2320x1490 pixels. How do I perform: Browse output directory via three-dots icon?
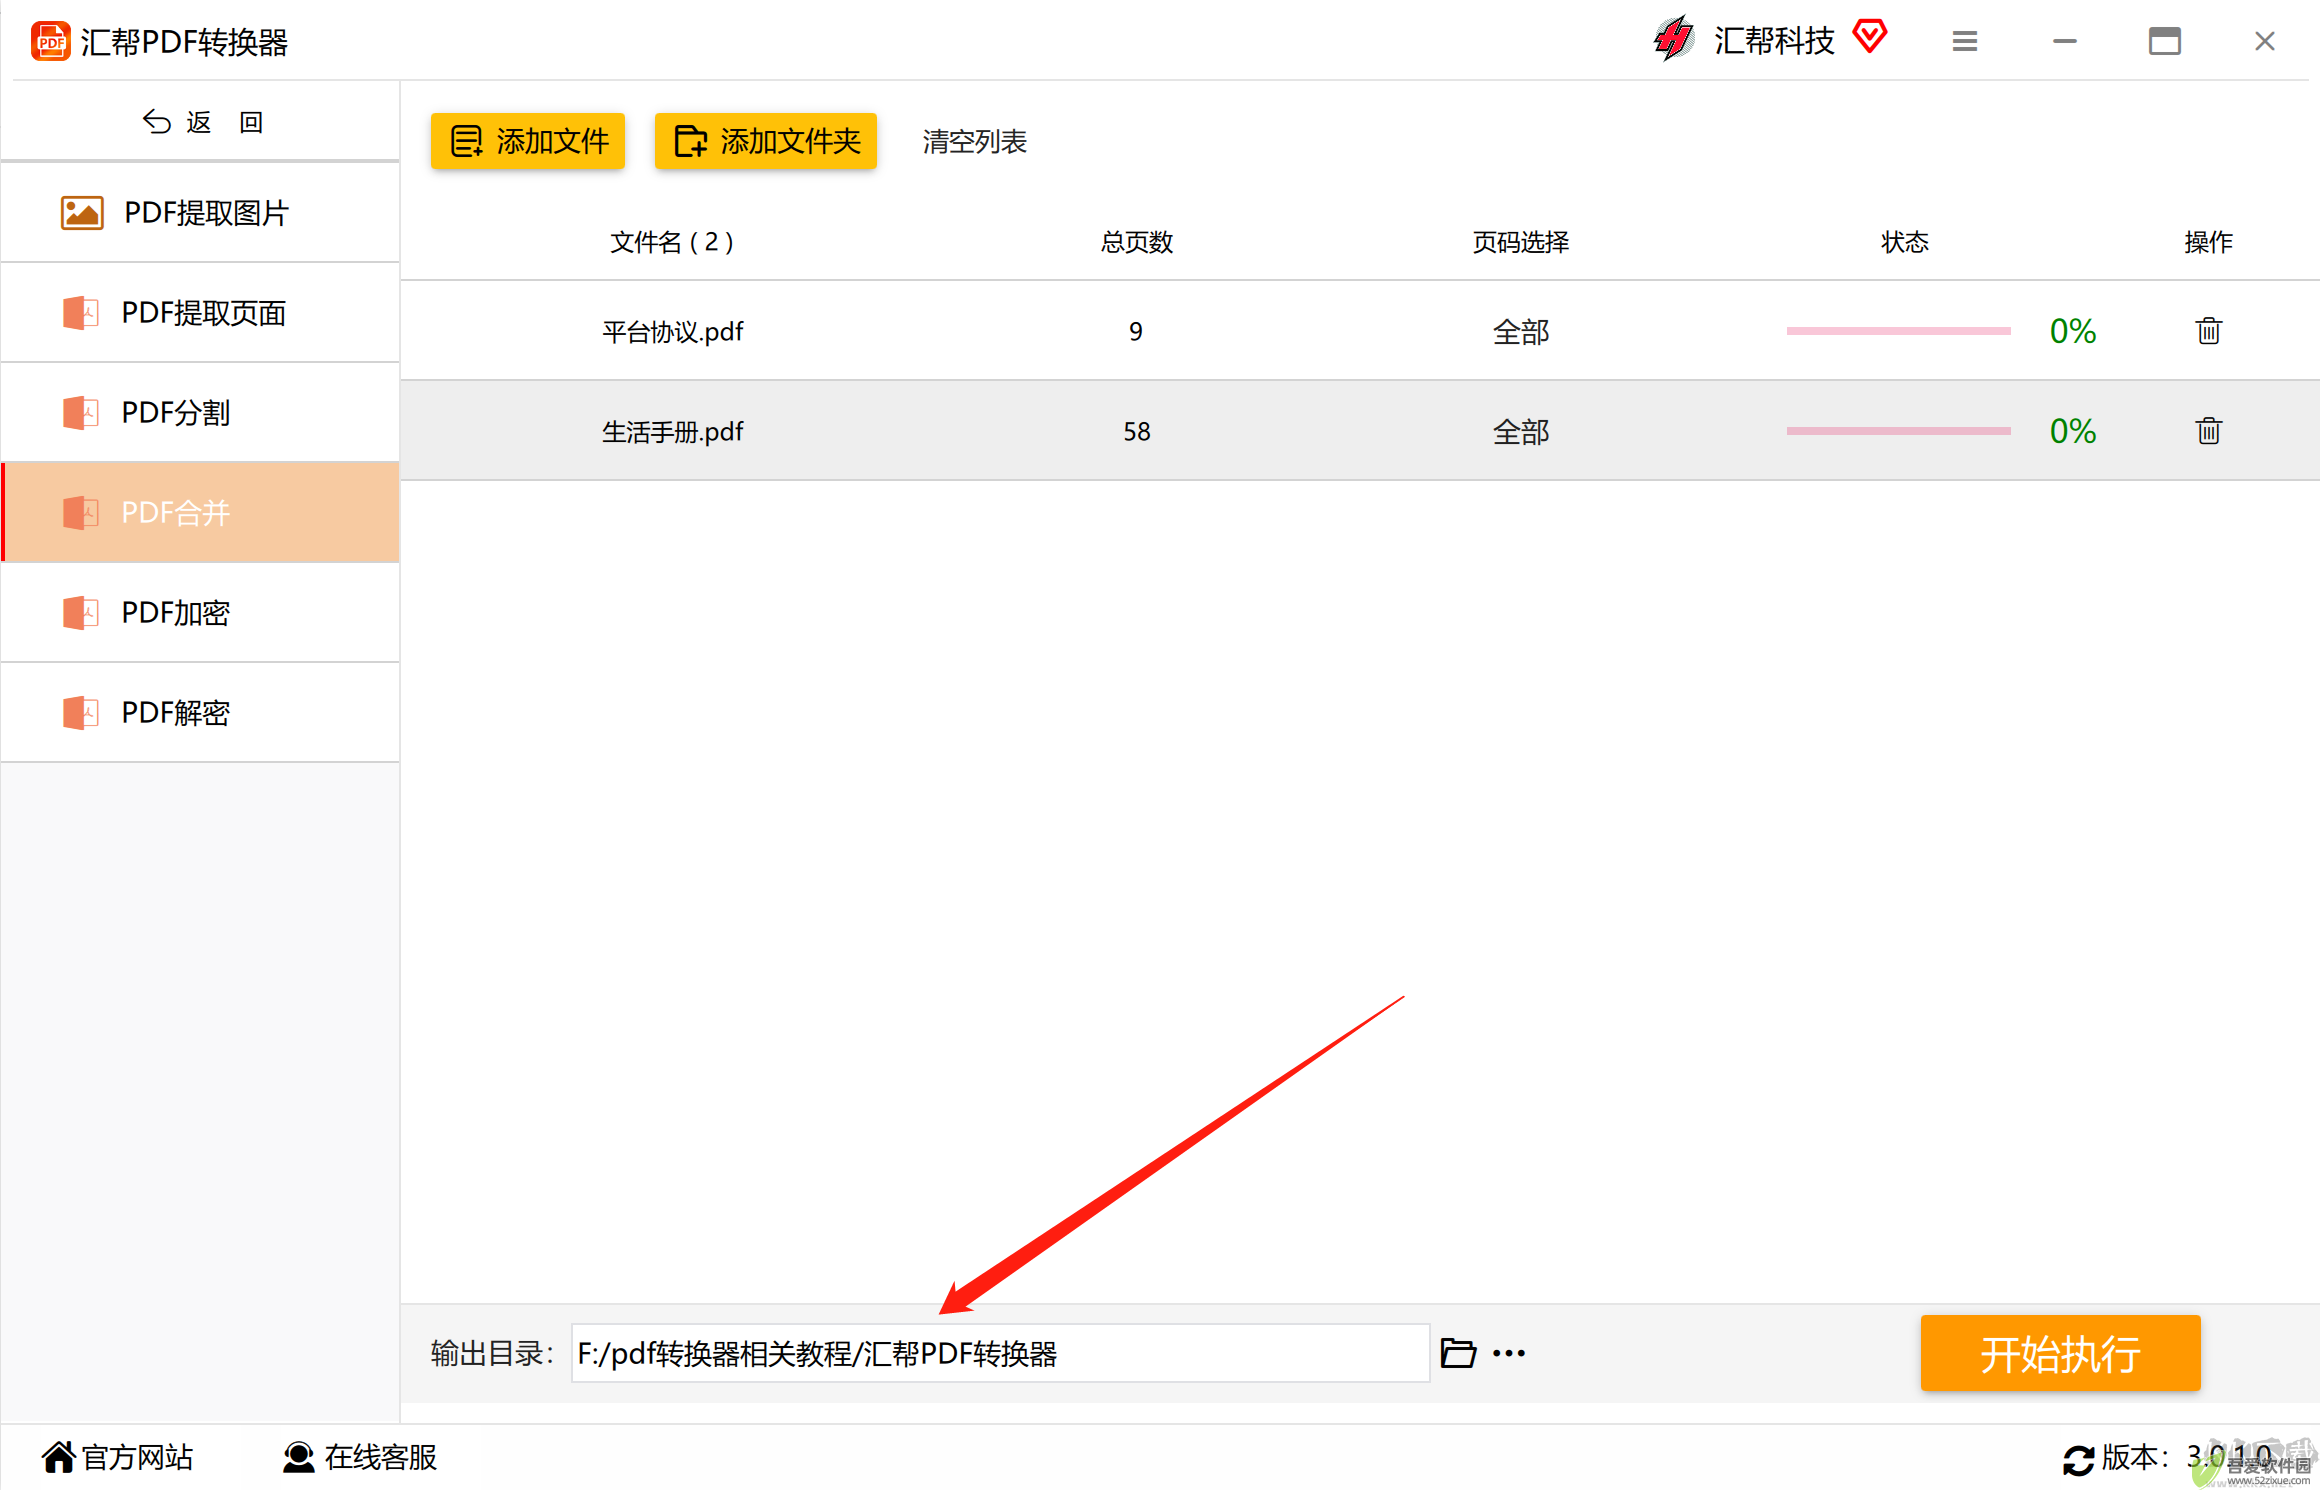(x=1509, y=1353)
